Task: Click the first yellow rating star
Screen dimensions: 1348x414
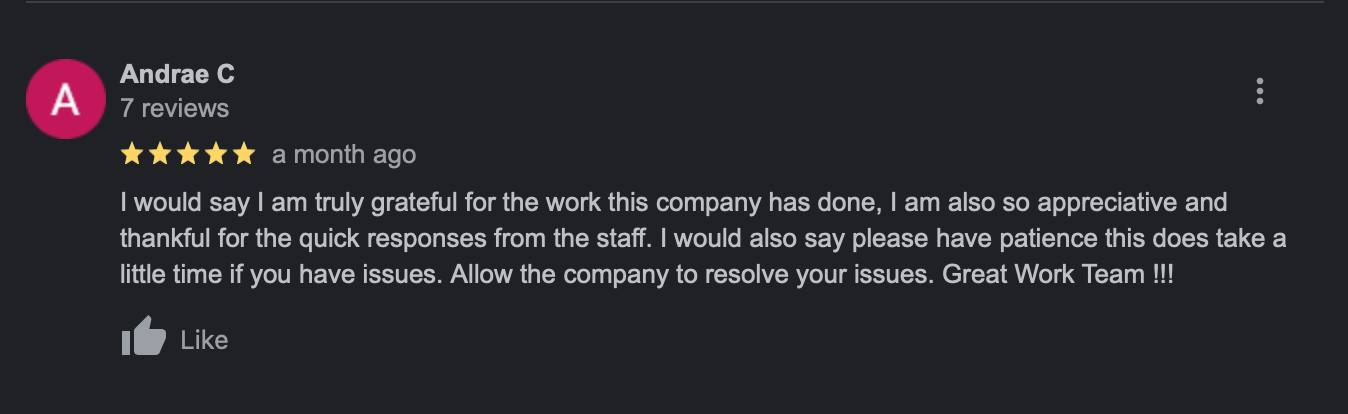Action: [131, 154]
